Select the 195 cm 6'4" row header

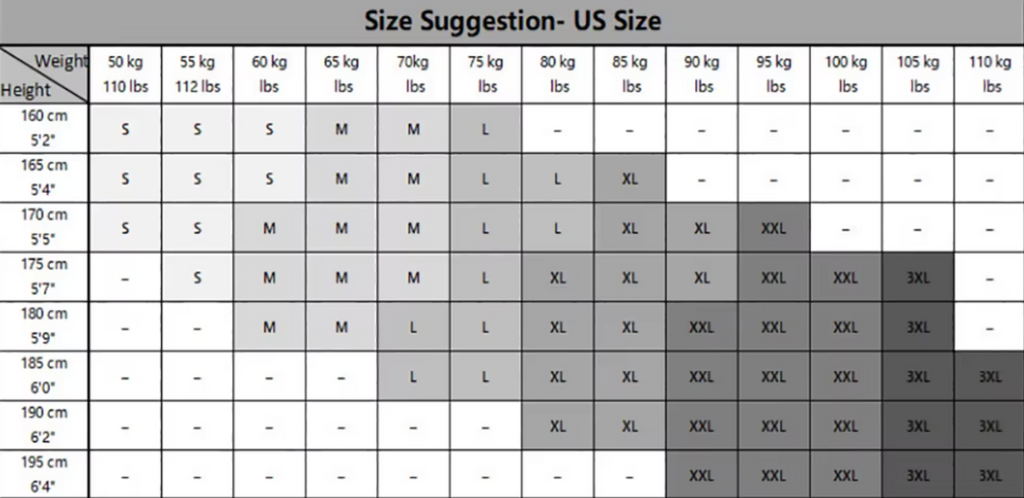(x=44, y=475)
